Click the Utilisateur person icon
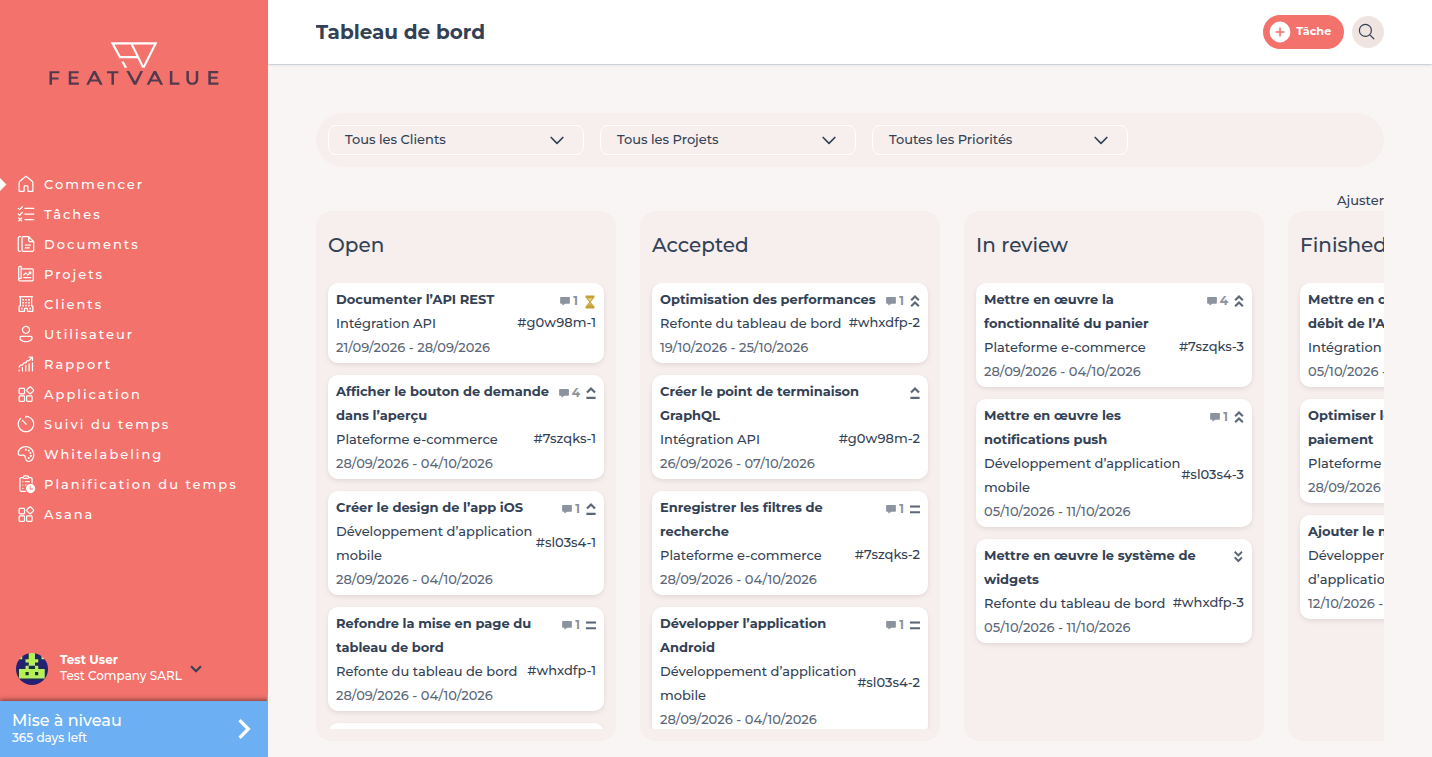This screenshot has height=757, width=1432. (x=26, y=334)
